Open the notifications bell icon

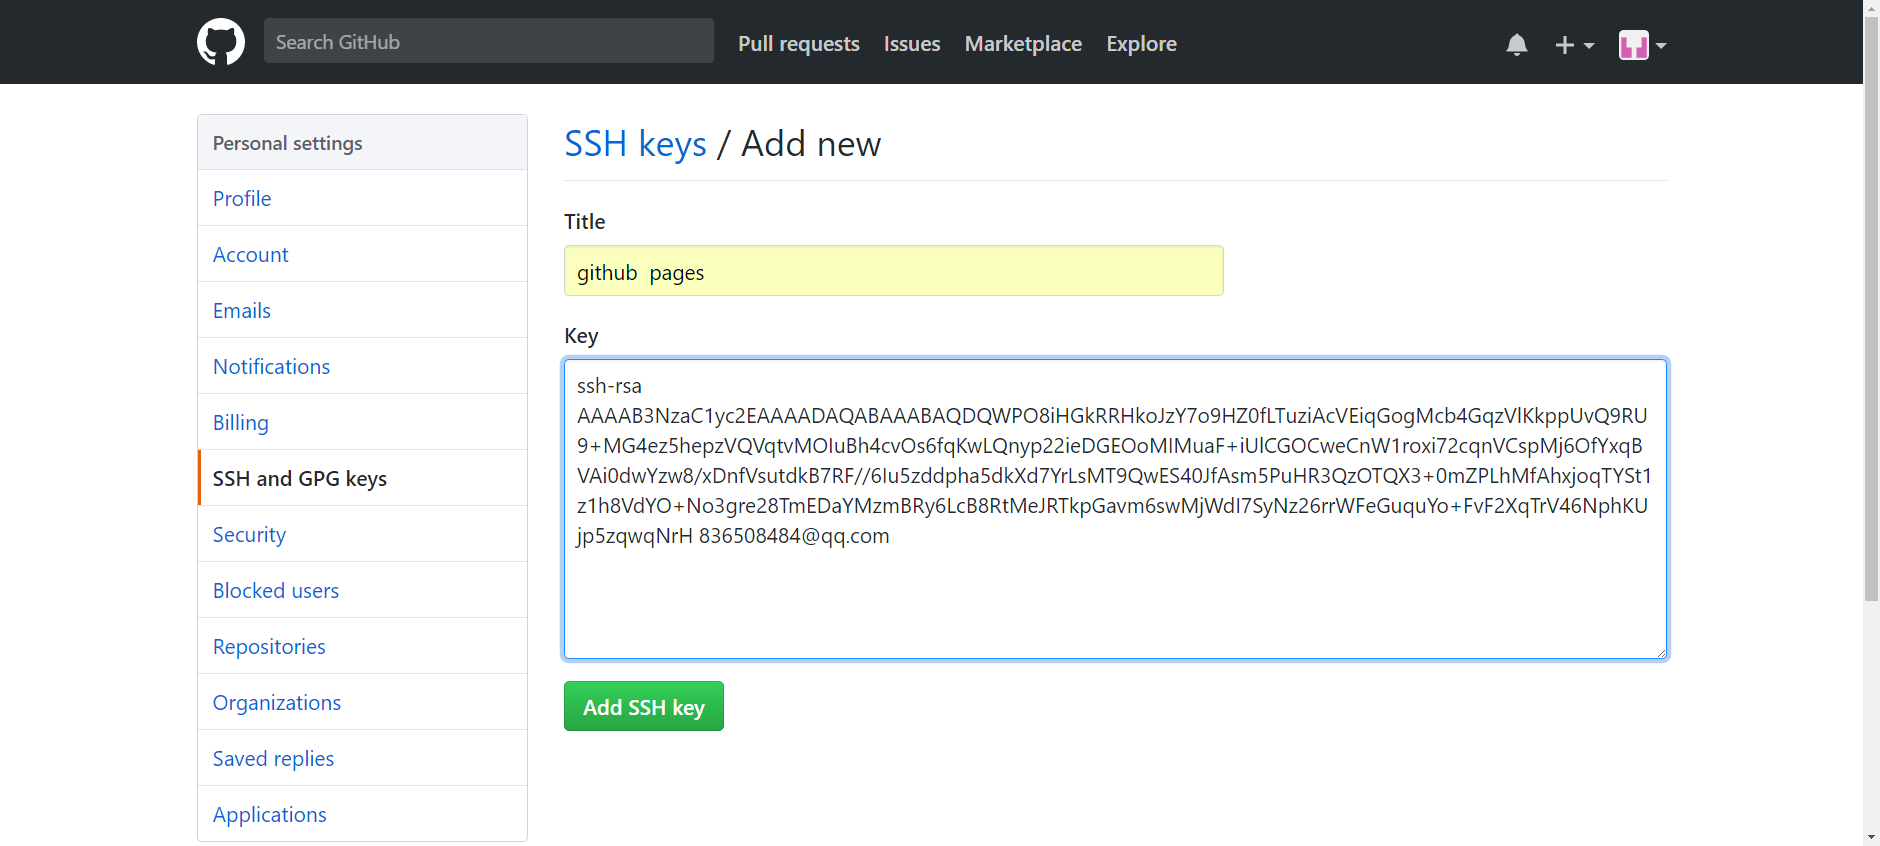pos(1517,44)
